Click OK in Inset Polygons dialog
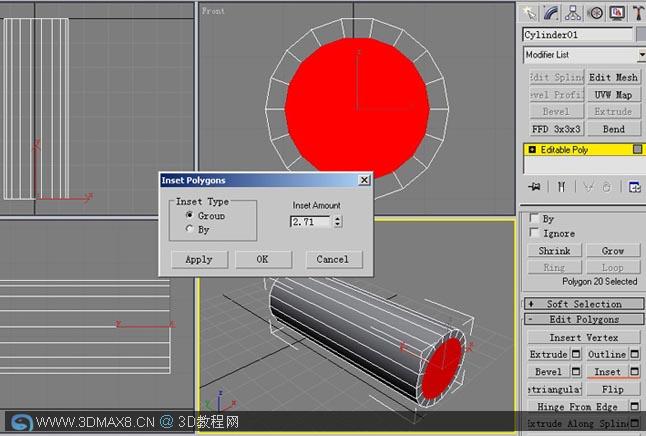 (x=263, y=260)
